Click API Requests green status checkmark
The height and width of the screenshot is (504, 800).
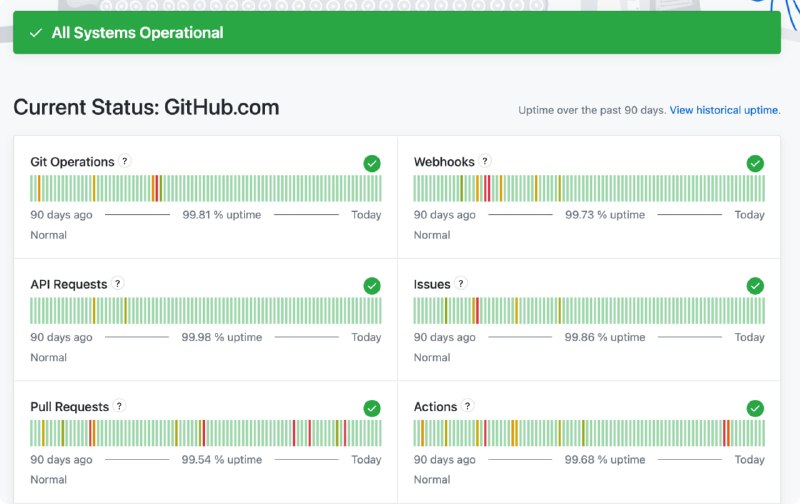[372, 286]
